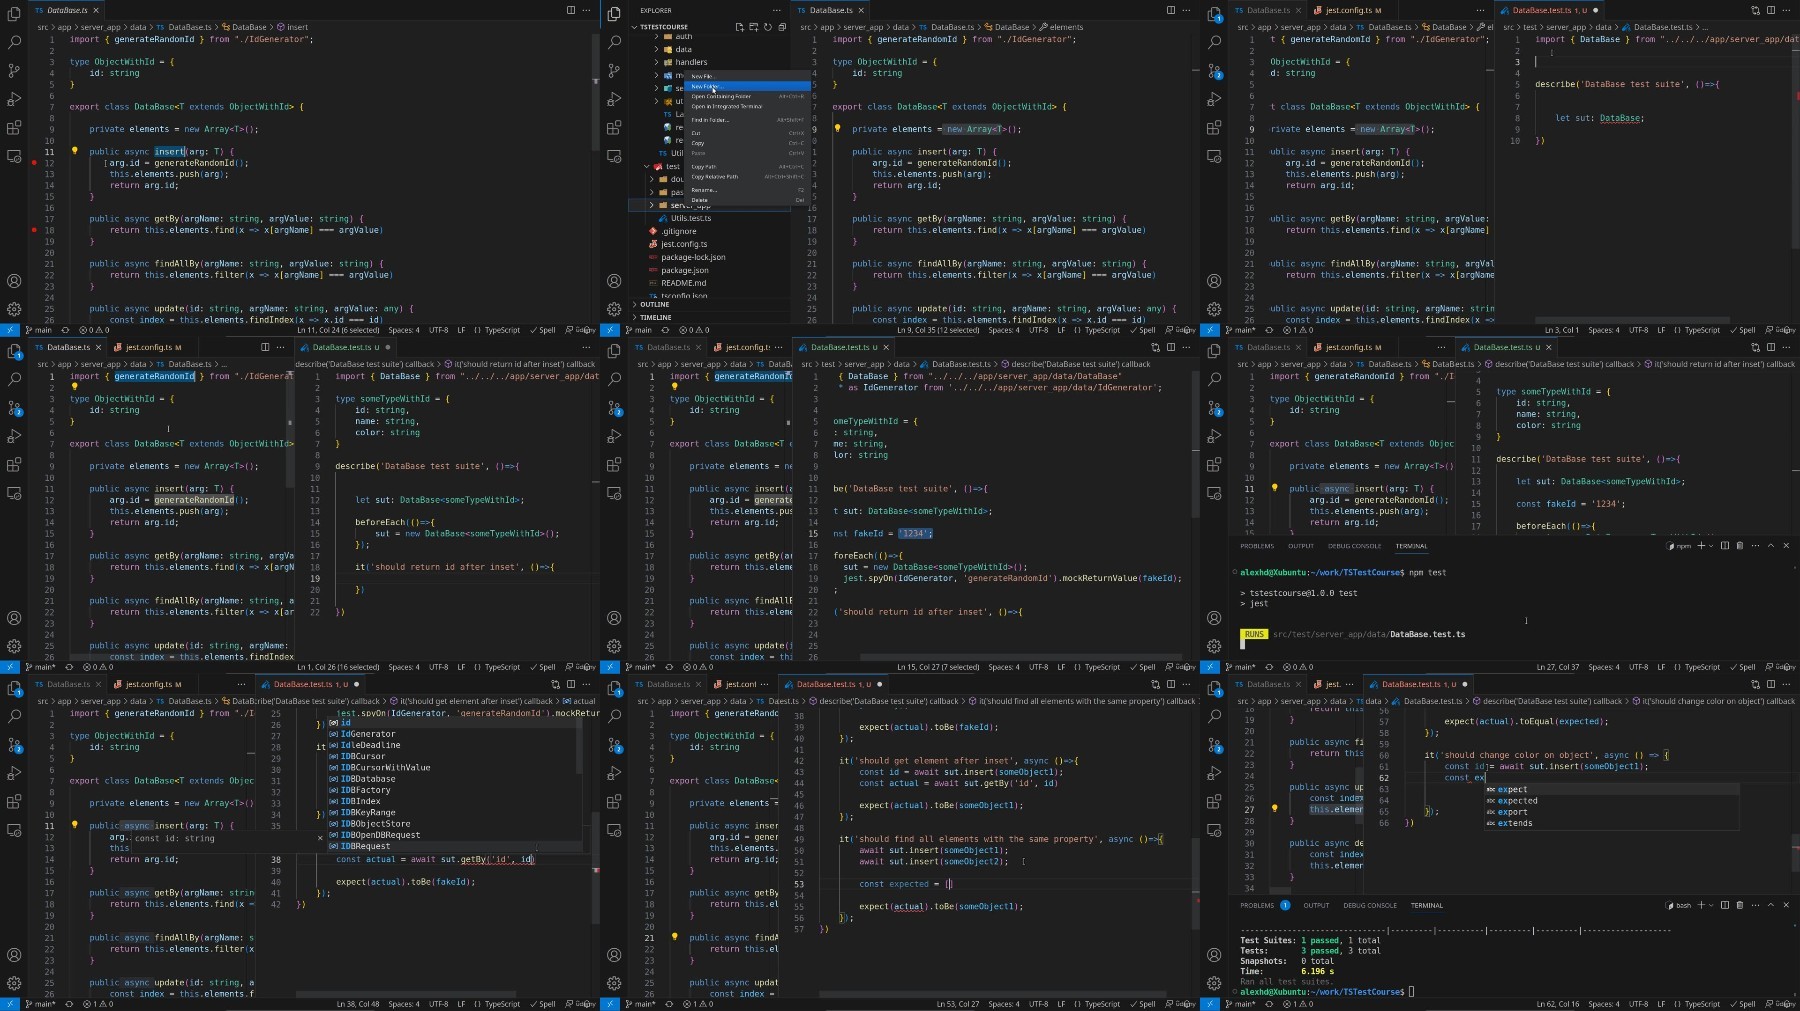Collapse all folders in TSTESTCOURSE explorer
This screenshot has height=1011, width=1800.
(781, 27)
